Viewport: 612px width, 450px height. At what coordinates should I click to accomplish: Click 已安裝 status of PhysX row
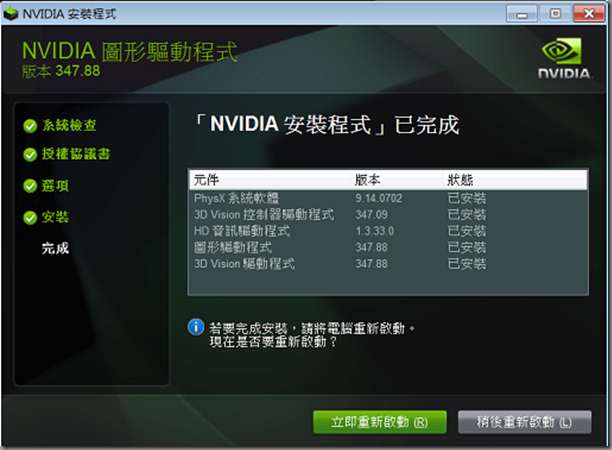(467, 198)
